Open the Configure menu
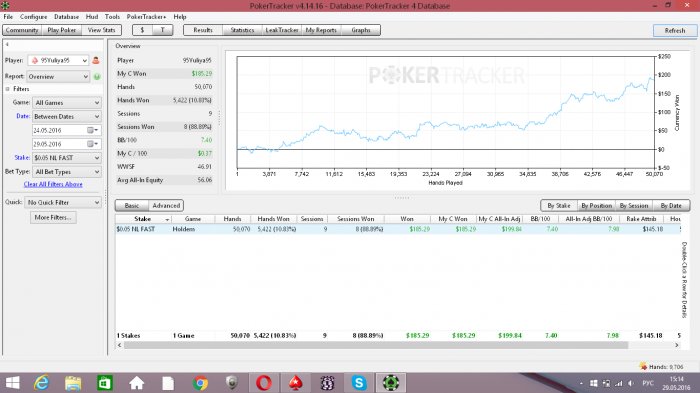This screenshot has height=393, width=700. point(33,17)
